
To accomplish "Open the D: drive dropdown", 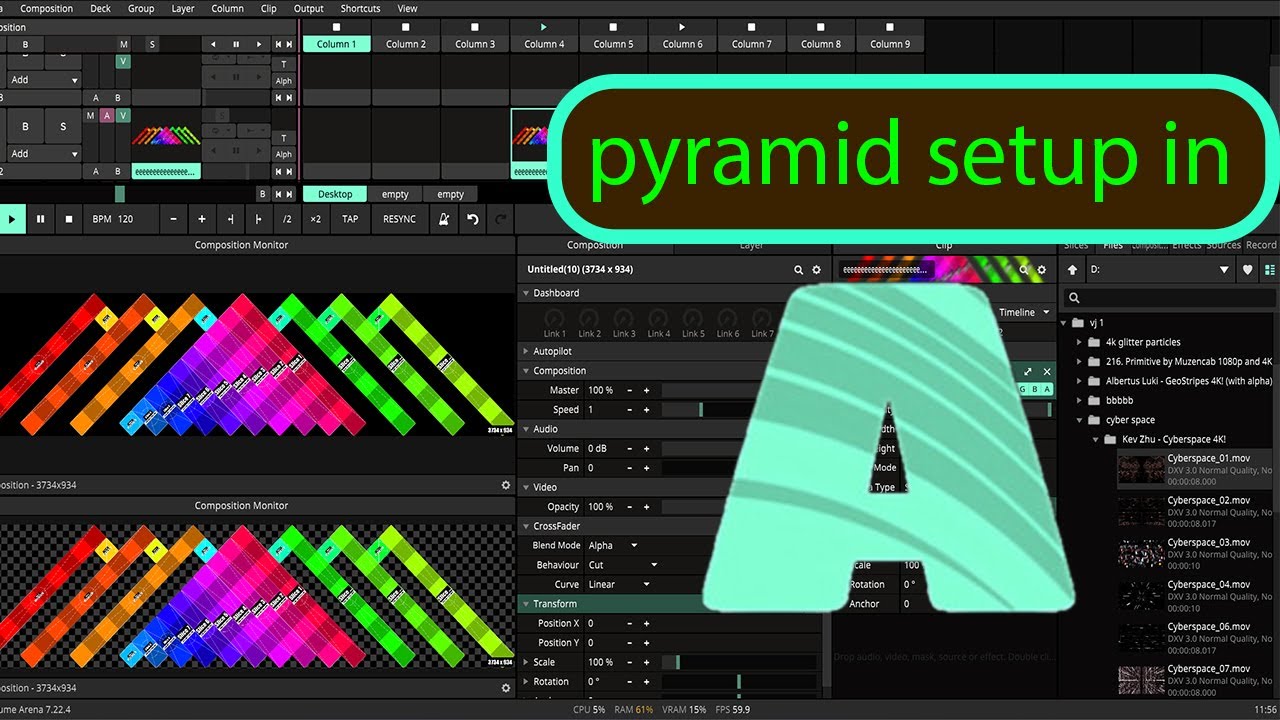I will 1161,270.
